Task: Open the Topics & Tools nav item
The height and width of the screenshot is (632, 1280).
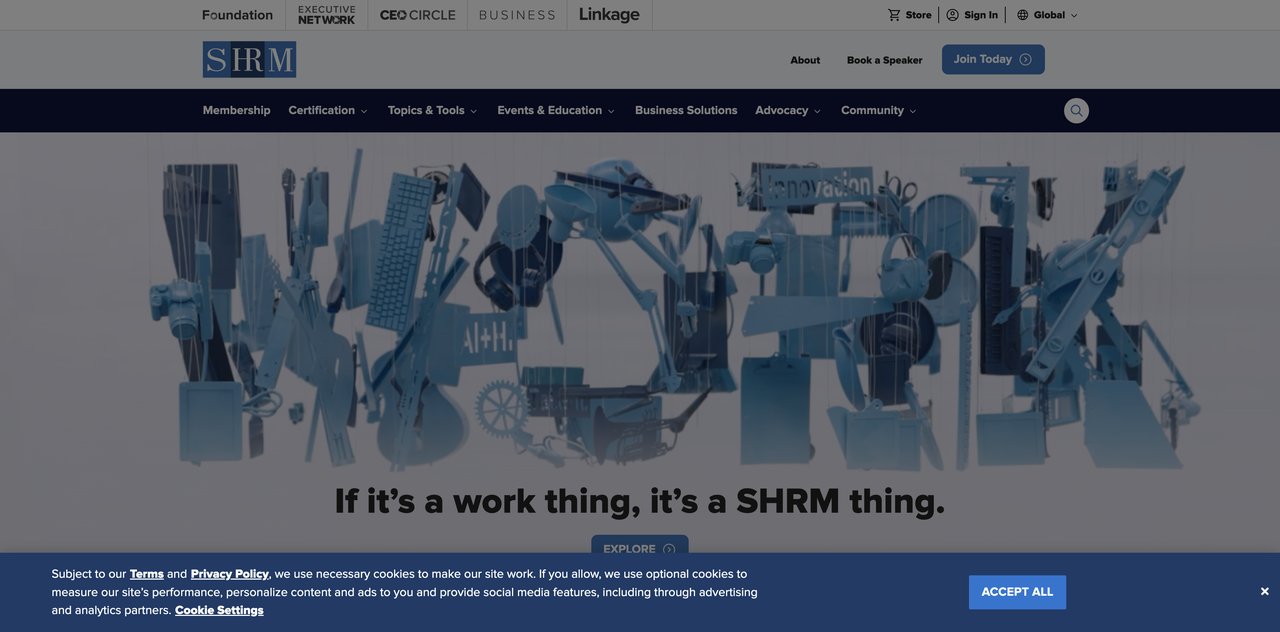Action: point(426,111)
